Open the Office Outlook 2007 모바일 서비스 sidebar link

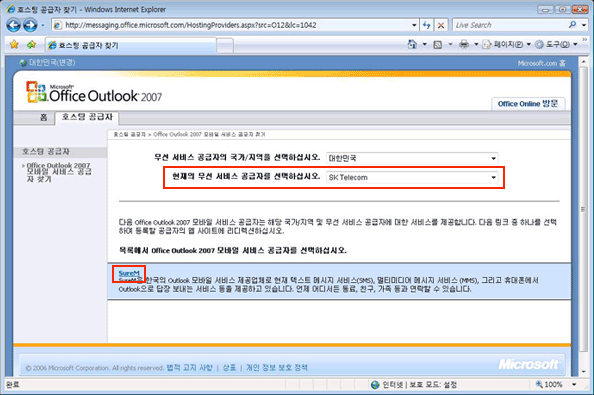[x=59, y=172]
